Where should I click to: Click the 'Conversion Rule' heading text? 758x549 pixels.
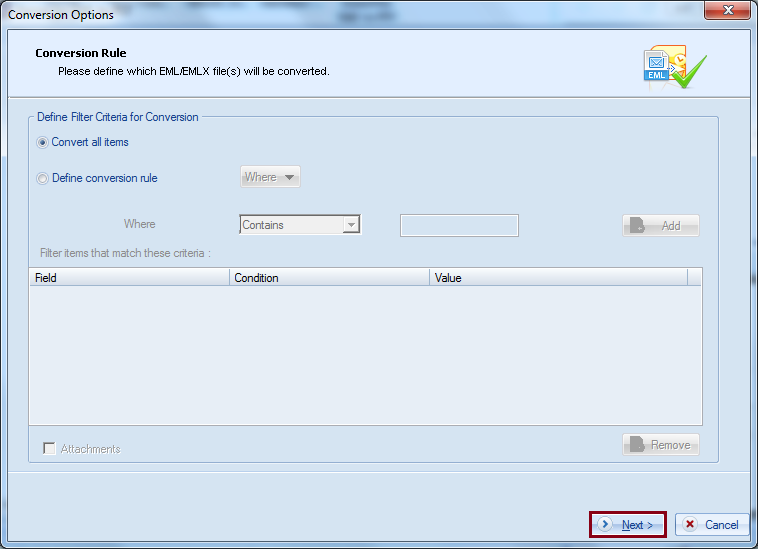click(81, 53)
